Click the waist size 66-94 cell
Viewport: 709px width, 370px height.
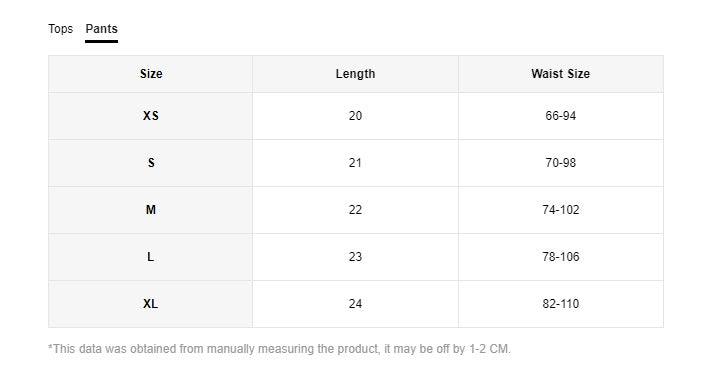pyautogui.click(x=561, y=116)
